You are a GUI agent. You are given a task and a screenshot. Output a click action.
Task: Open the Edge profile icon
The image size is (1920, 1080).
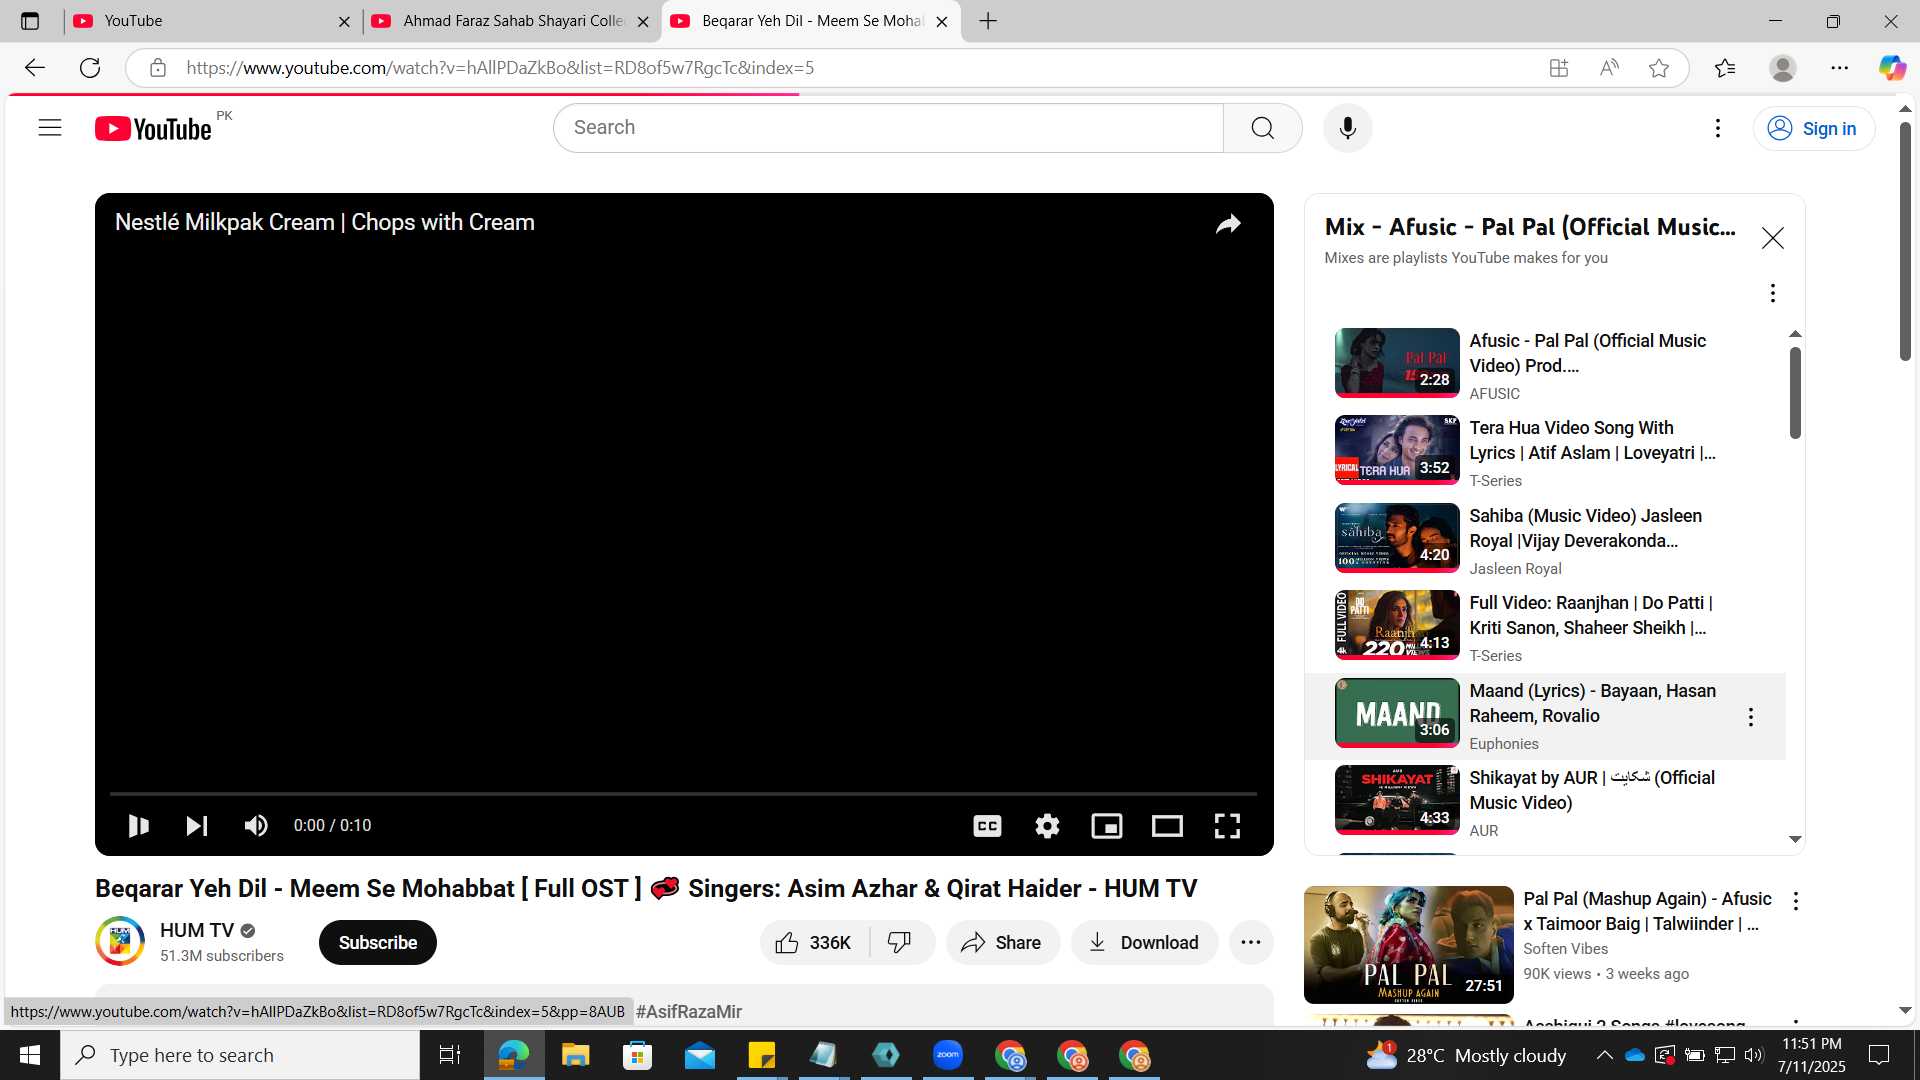point(1782,68)
